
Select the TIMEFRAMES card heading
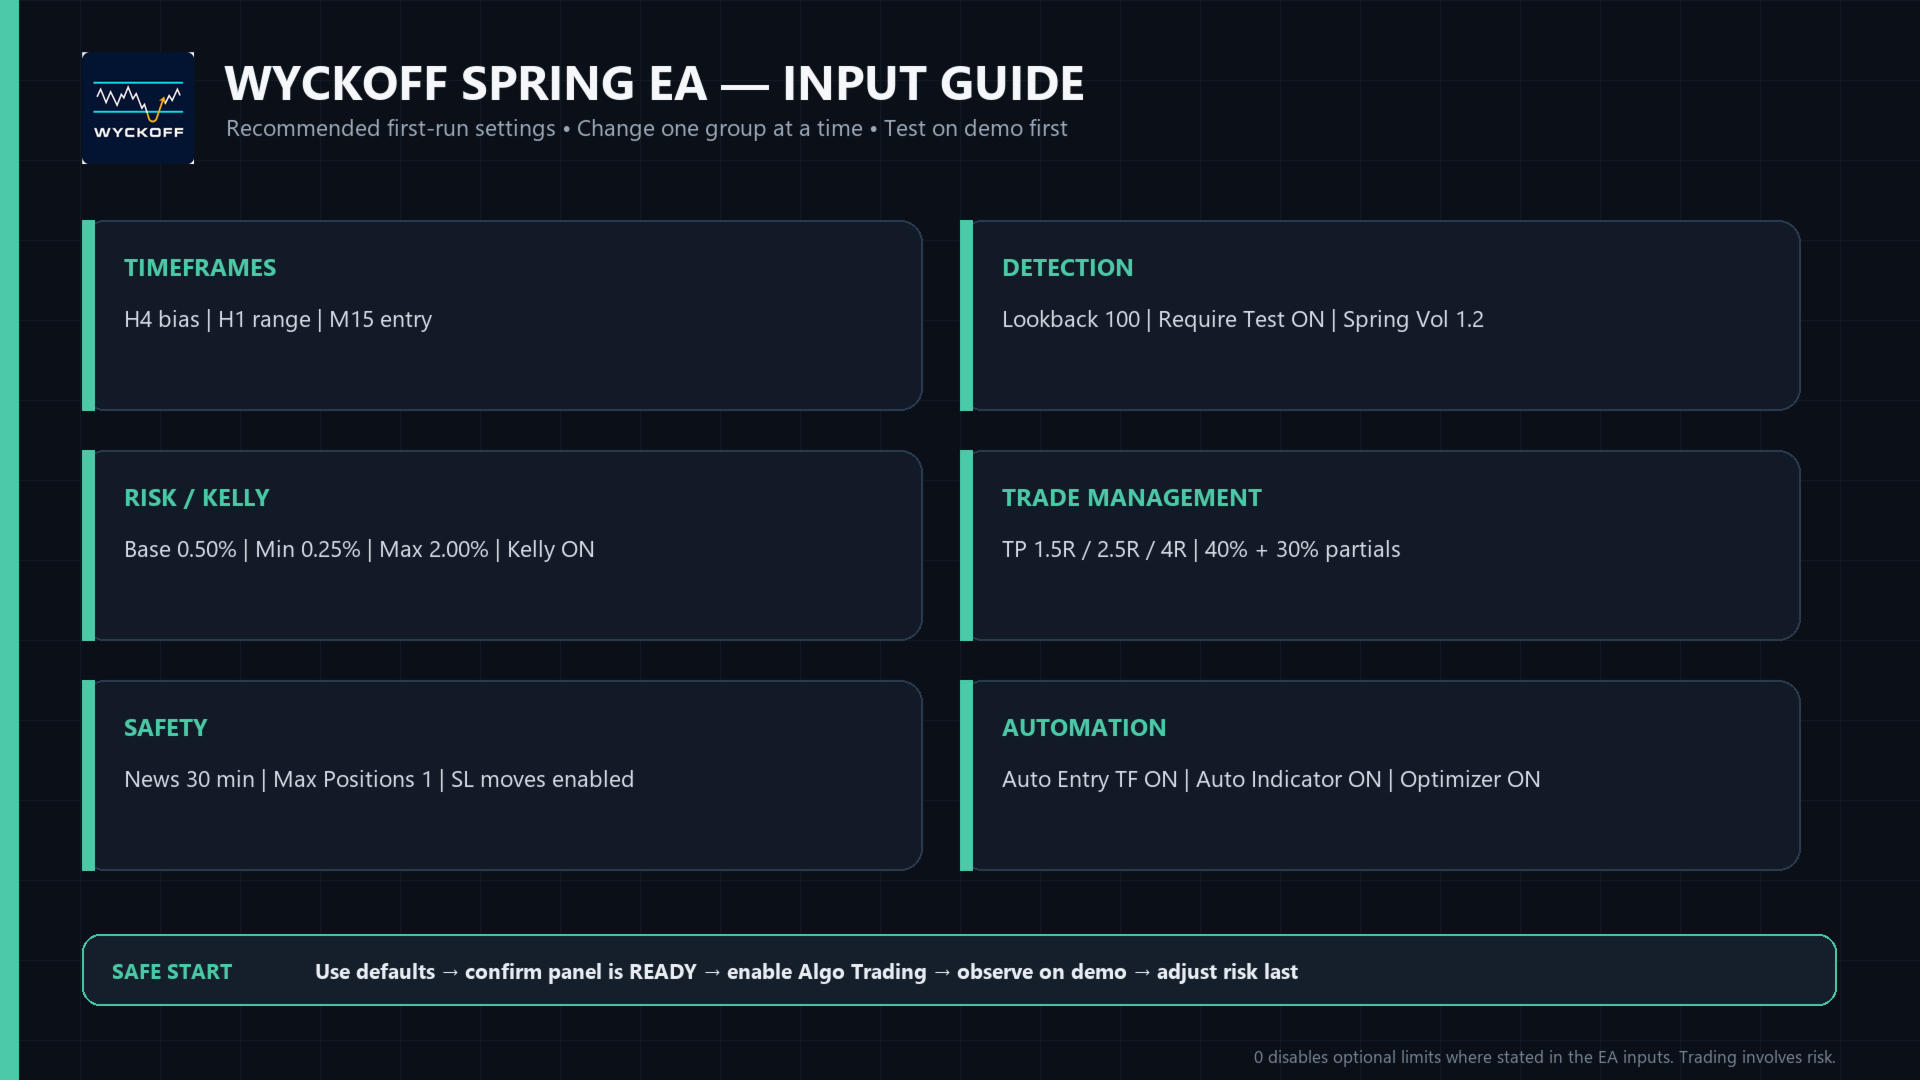pos(200,268)
